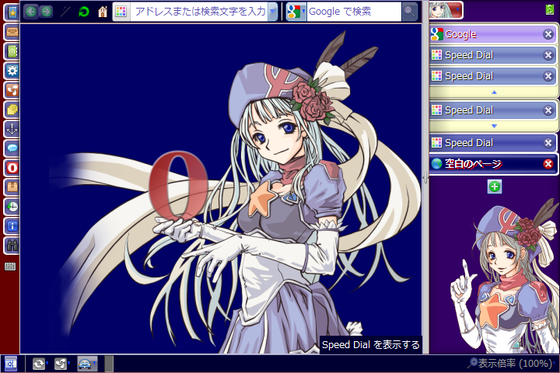Click the address field アドレスまたは検索文字を入力
560x373 pixels.
click(x=199, y=12)
